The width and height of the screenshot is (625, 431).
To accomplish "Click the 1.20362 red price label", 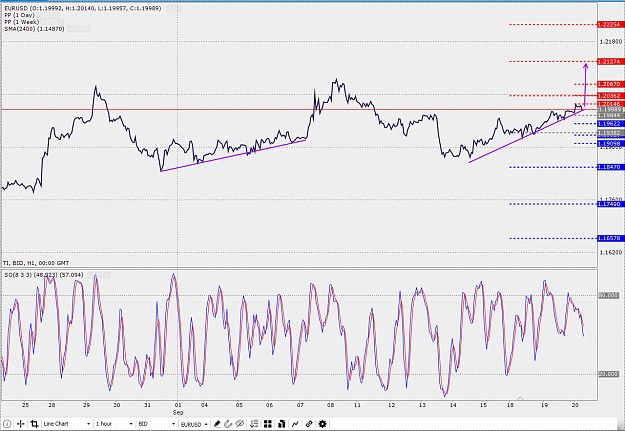I will coord(610,96).
